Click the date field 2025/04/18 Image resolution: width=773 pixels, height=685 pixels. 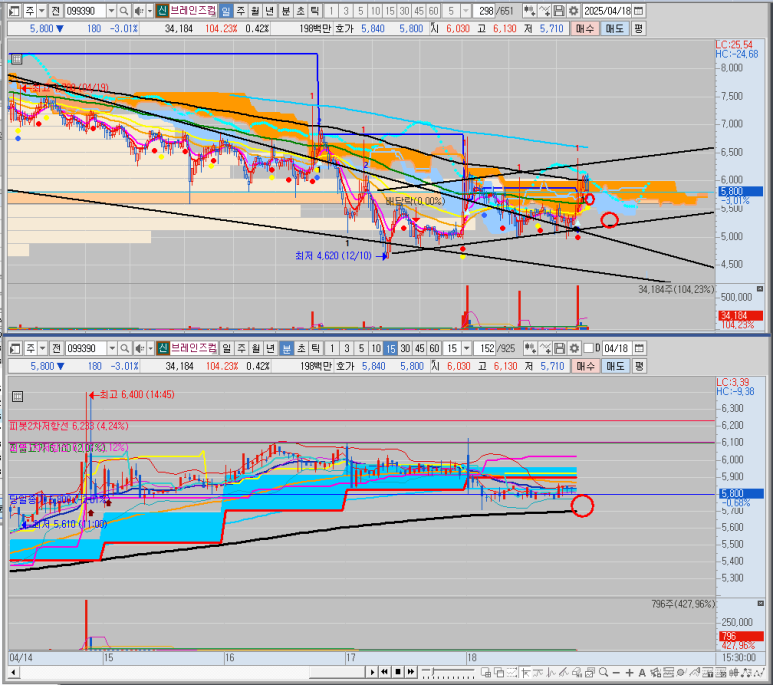pos(607,11)
